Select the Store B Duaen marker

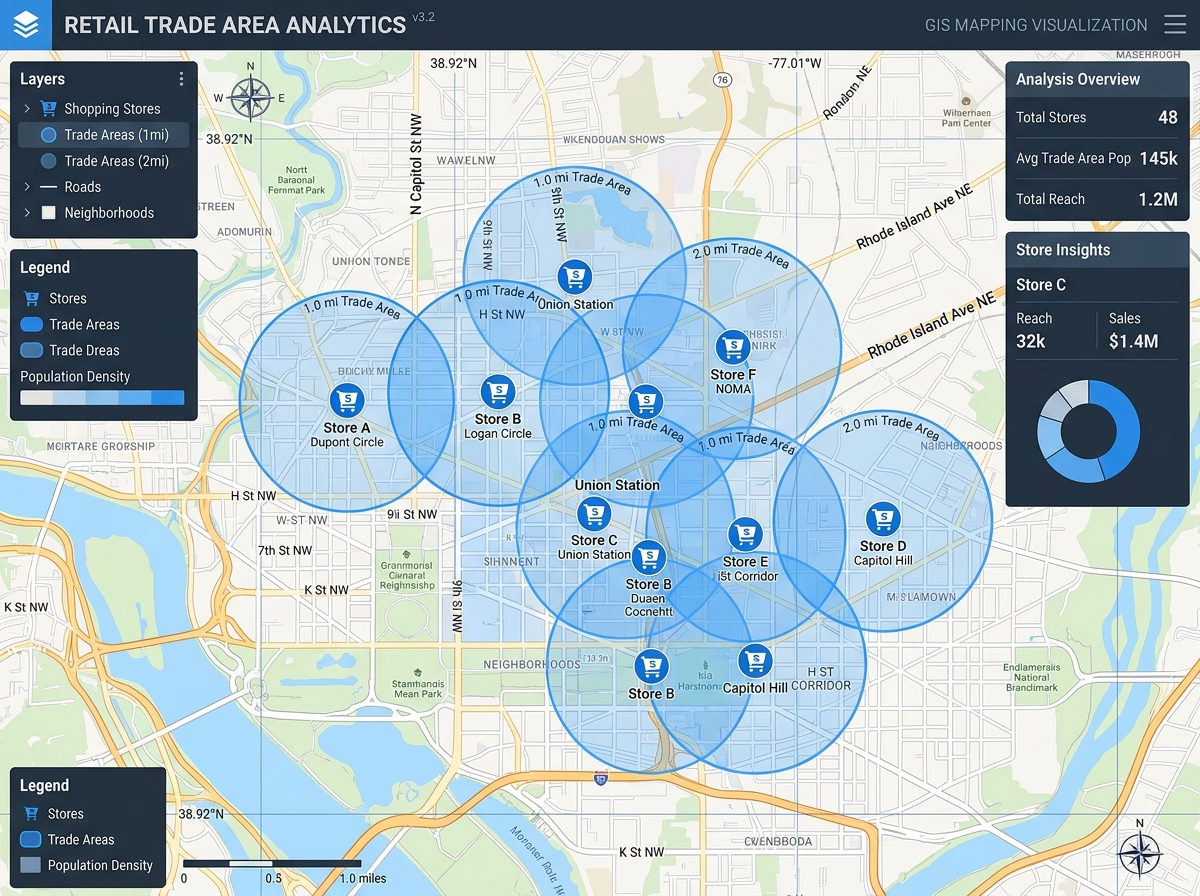coord(649,558)
